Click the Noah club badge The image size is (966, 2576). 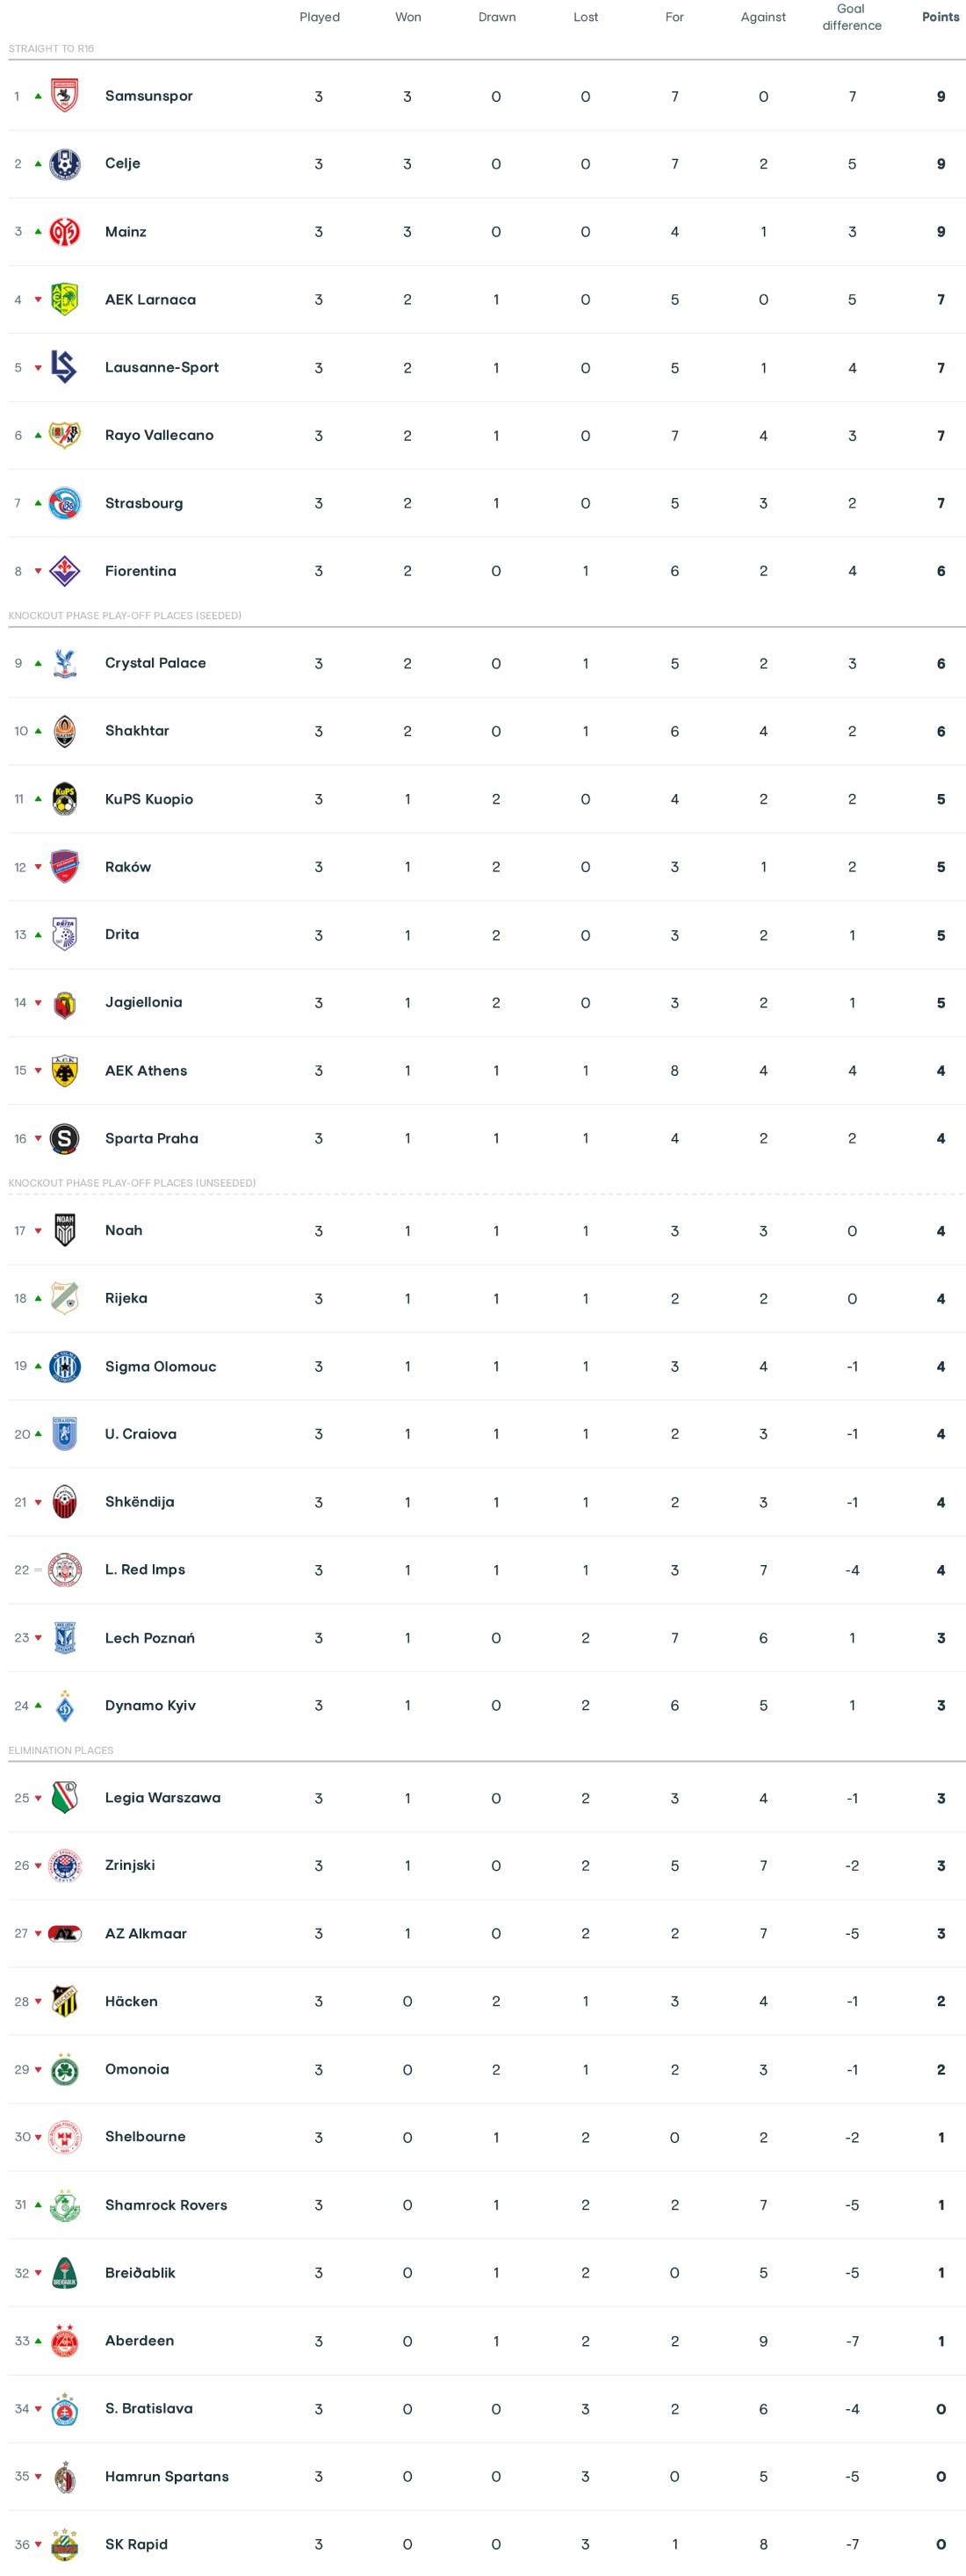pos(64,1230)
